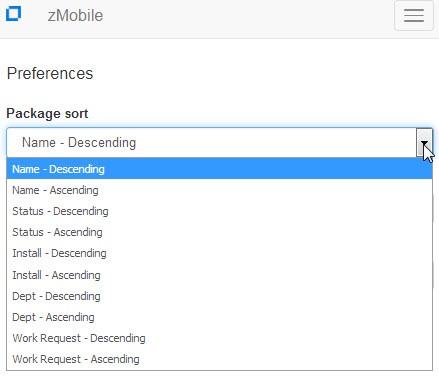The width and height of the screenshot is (439, 376).
Task: Pick Install - Descending from list
Action: tap(219, 253)
